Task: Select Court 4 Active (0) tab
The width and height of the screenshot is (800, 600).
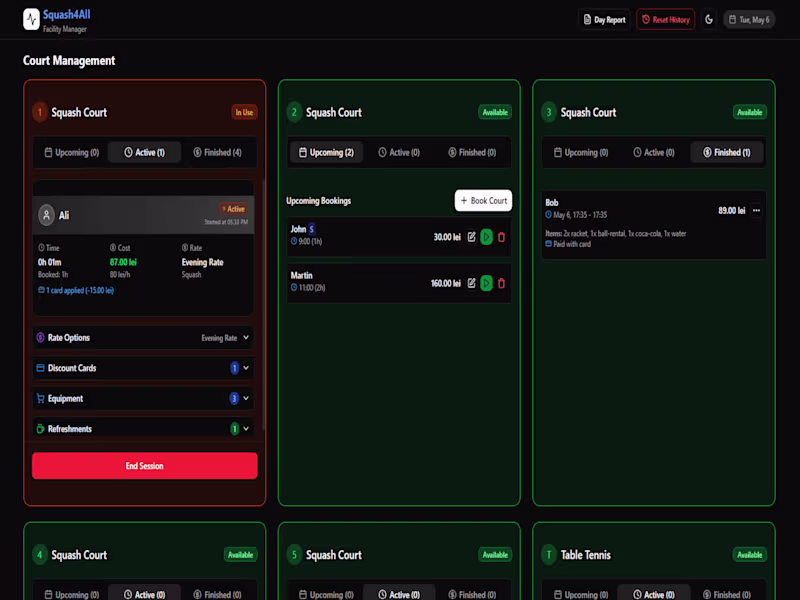Action: (144, 594)
